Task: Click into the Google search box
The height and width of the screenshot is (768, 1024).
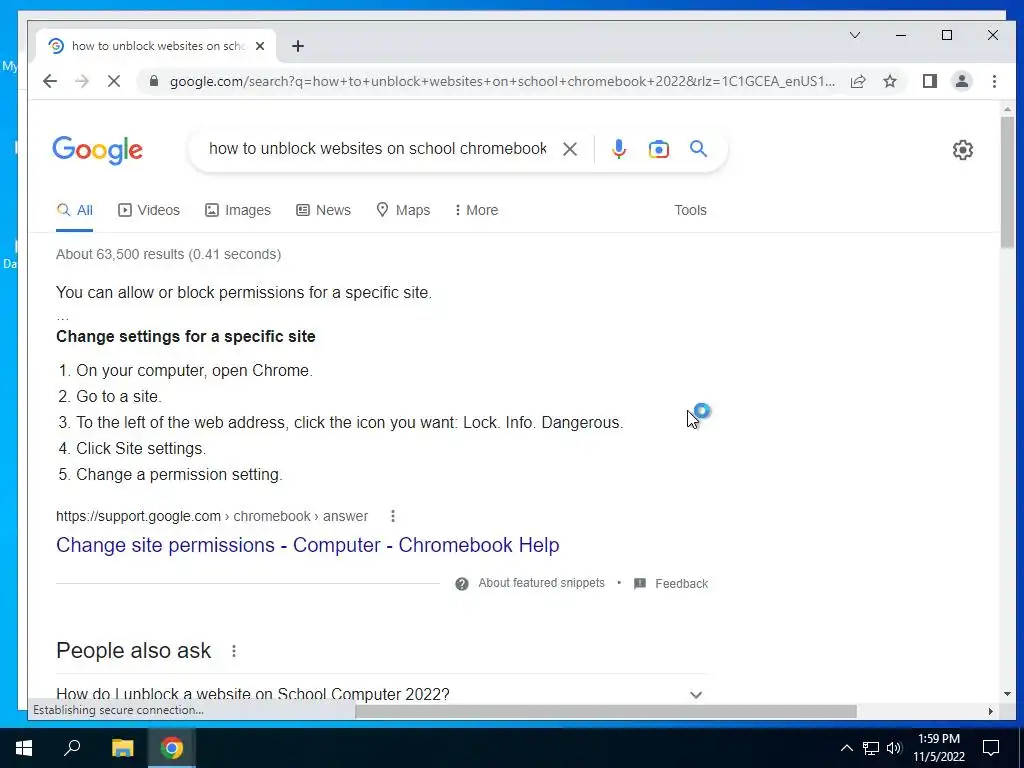Action: click(x=377, y=149)
